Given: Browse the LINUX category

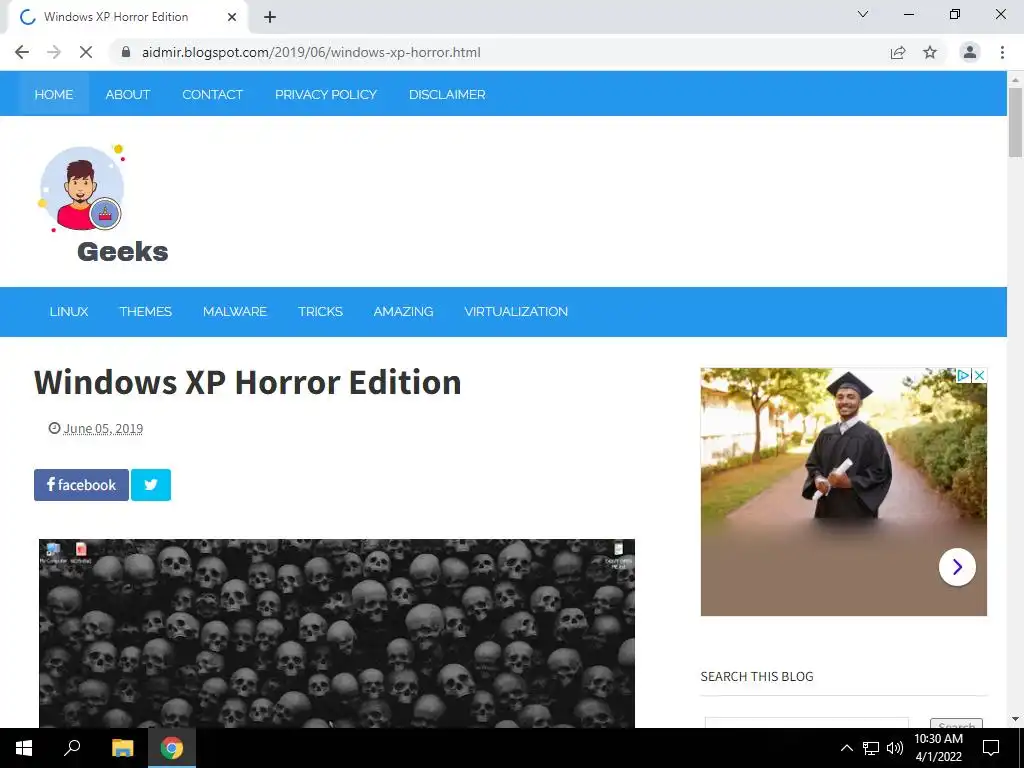Looking at the screenshot, I should coord(69,312).
